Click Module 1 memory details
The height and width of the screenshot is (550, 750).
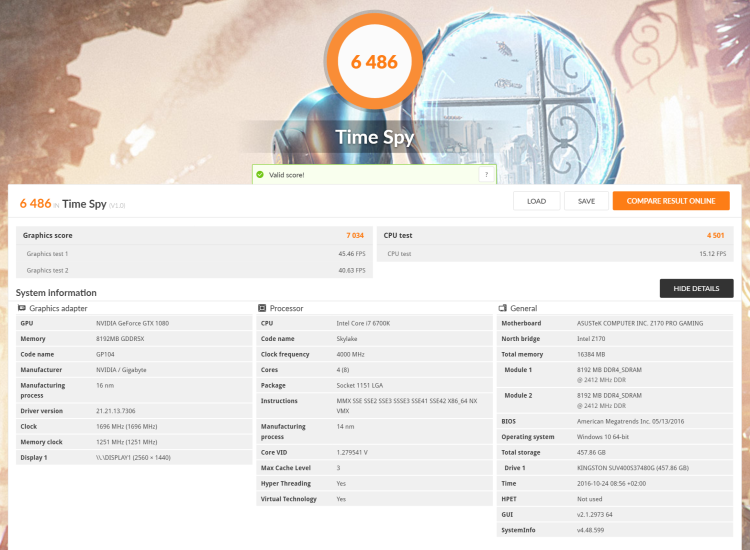pyautogui.click(x=609, y=374)
